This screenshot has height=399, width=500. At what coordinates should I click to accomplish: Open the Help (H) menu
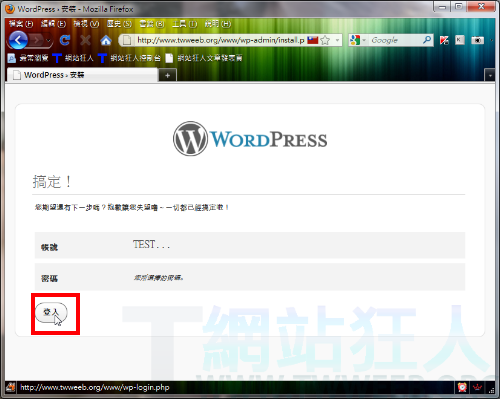point(217,24)
